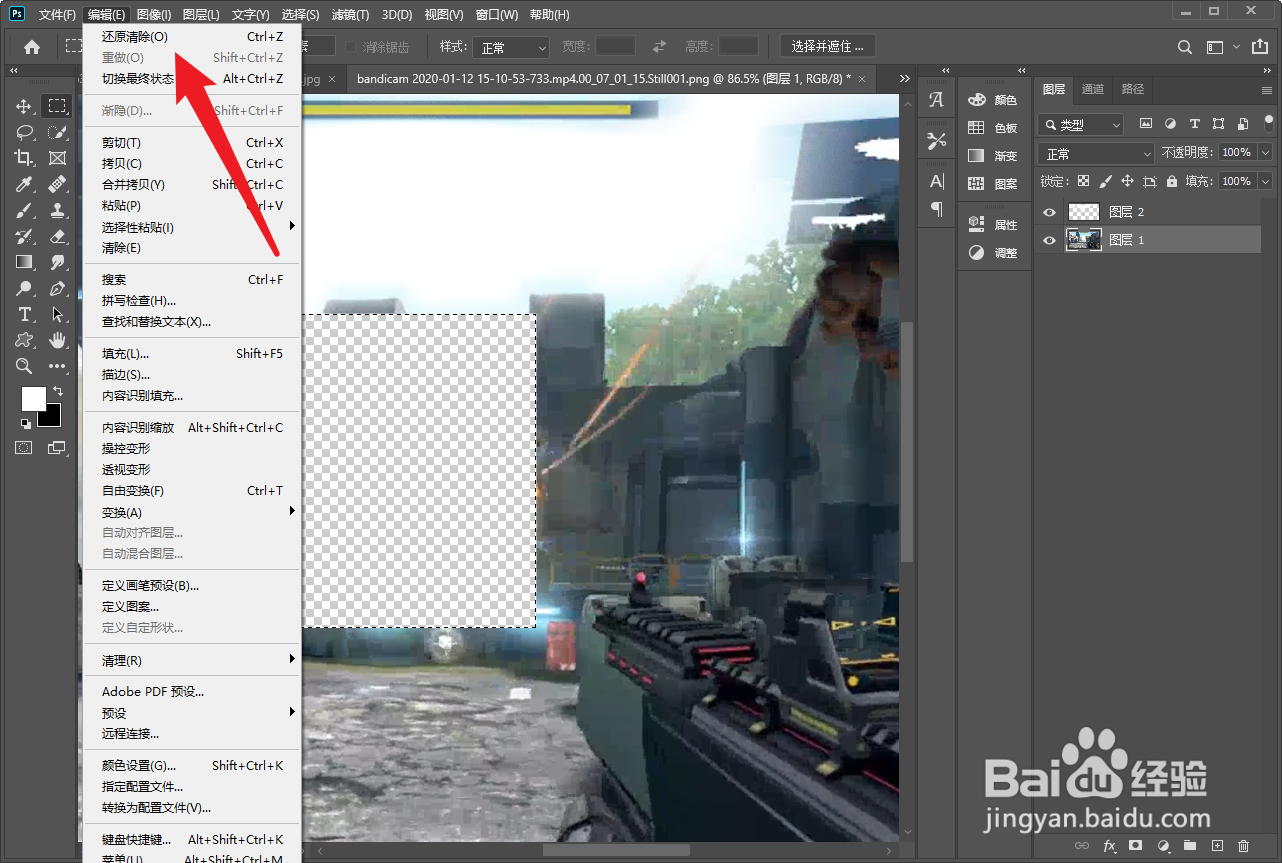Select the Eraser tool

coord(57,236)
